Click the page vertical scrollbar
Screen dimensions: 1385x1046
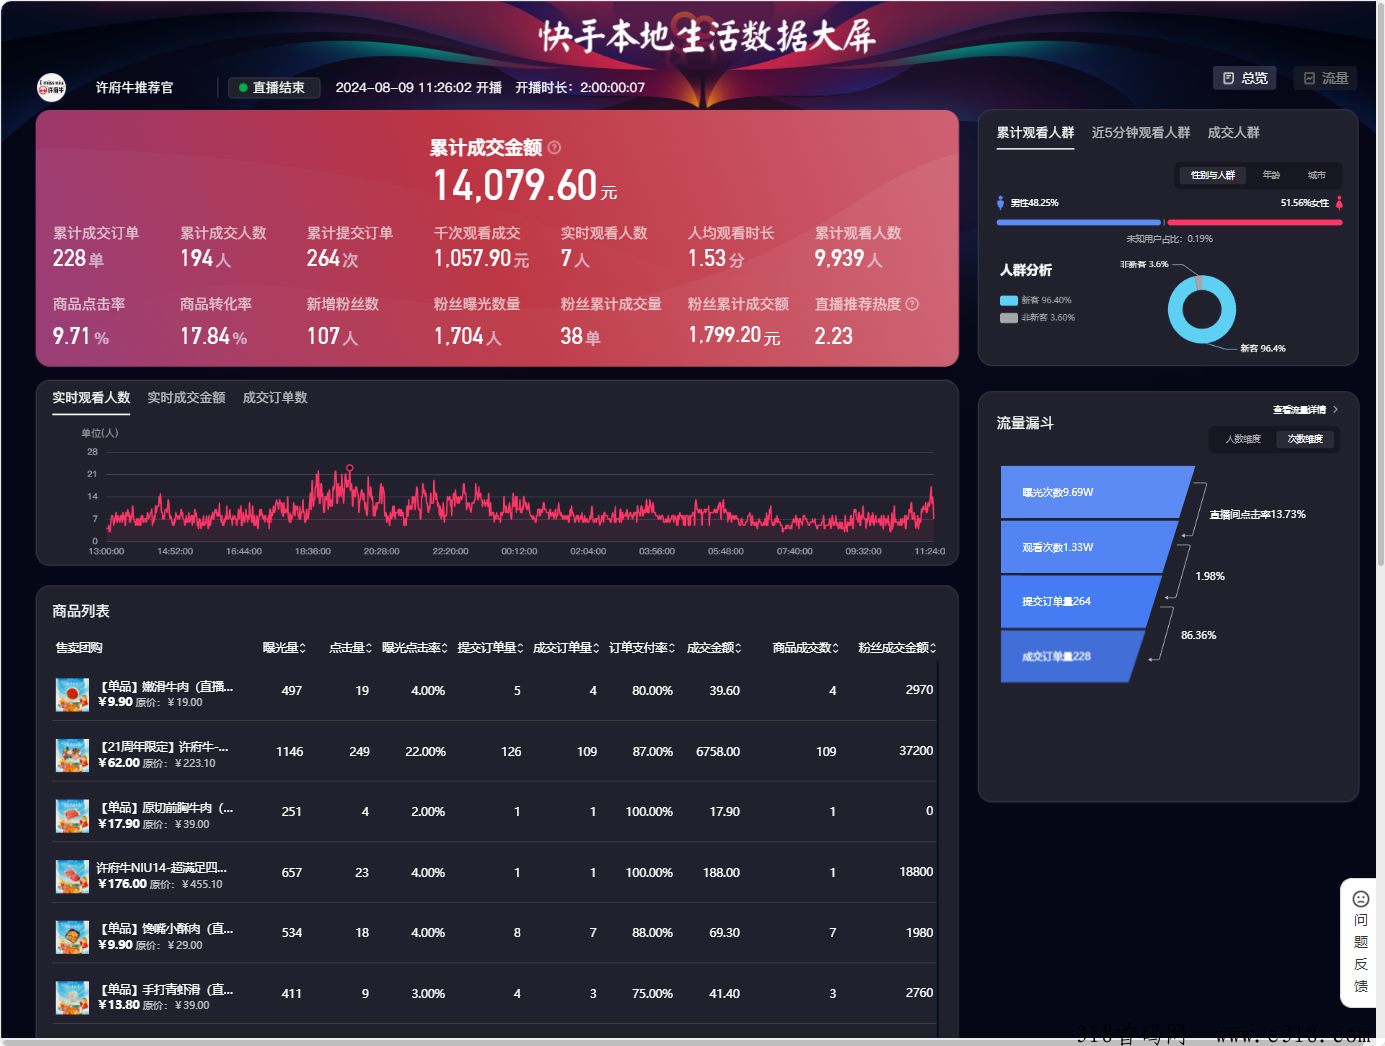click(x=1380, y=284)
